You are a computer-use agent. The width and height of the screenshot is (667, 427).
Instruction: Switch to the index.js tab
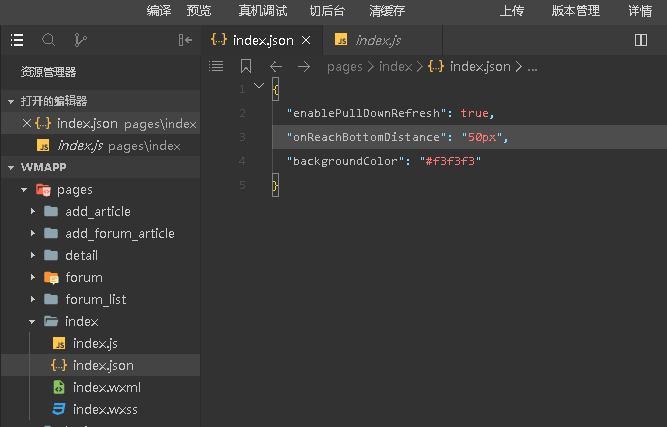tap(383, 40)
